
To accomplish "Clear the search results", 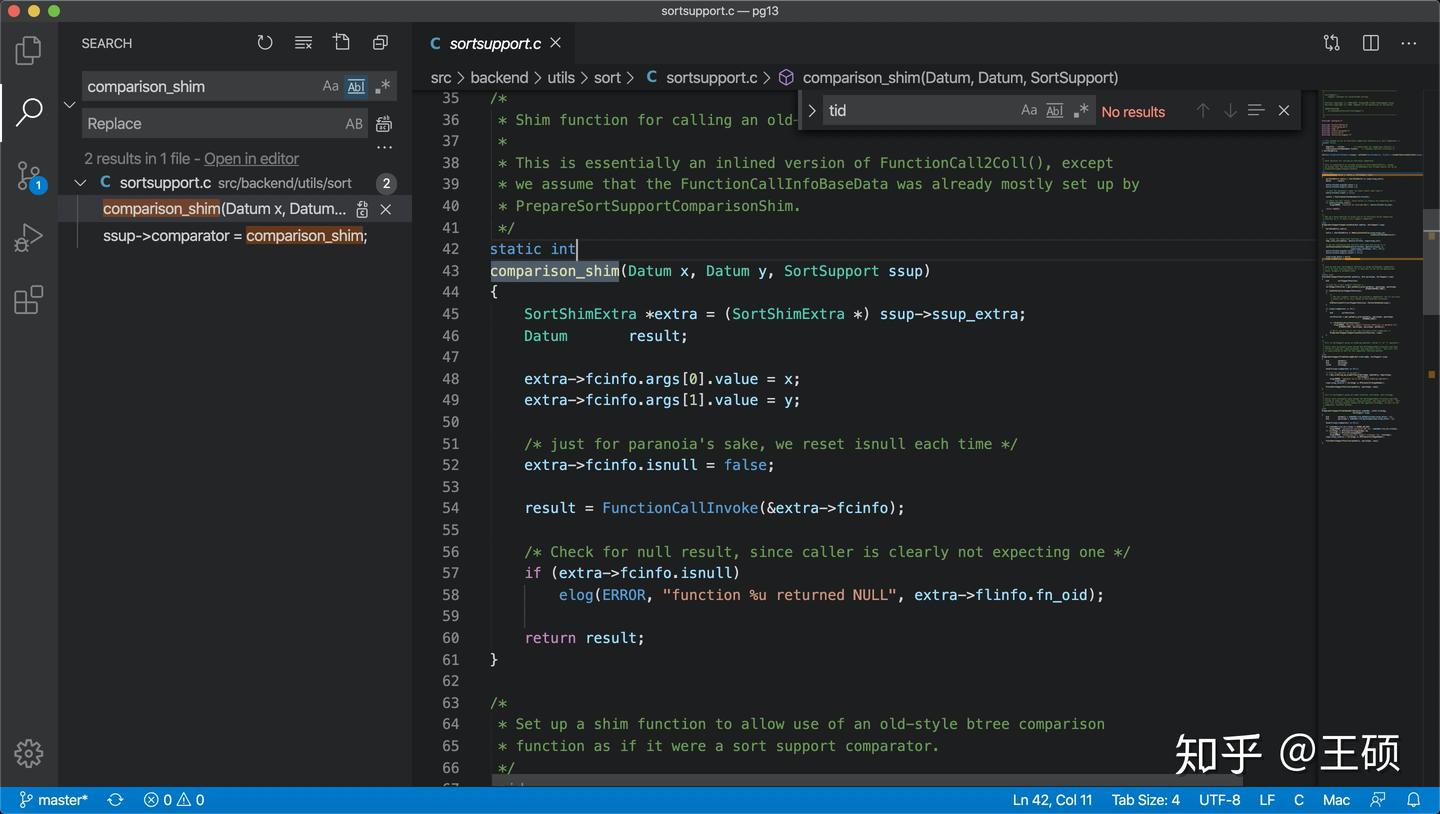I will click(x=304, y=43).
